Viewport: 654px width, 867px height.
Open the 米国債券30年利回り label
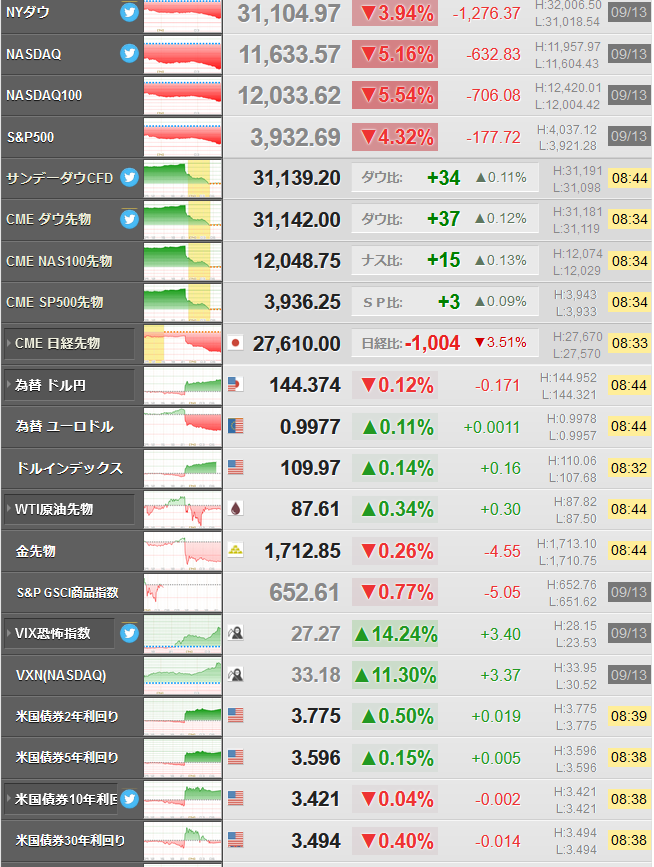(x=70, y=840)
